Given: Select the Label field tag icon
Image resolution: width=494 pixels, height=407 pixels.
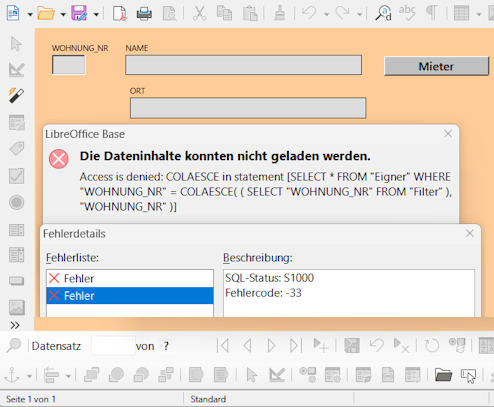Looking at the screenshot, I should tap(17, 149).
